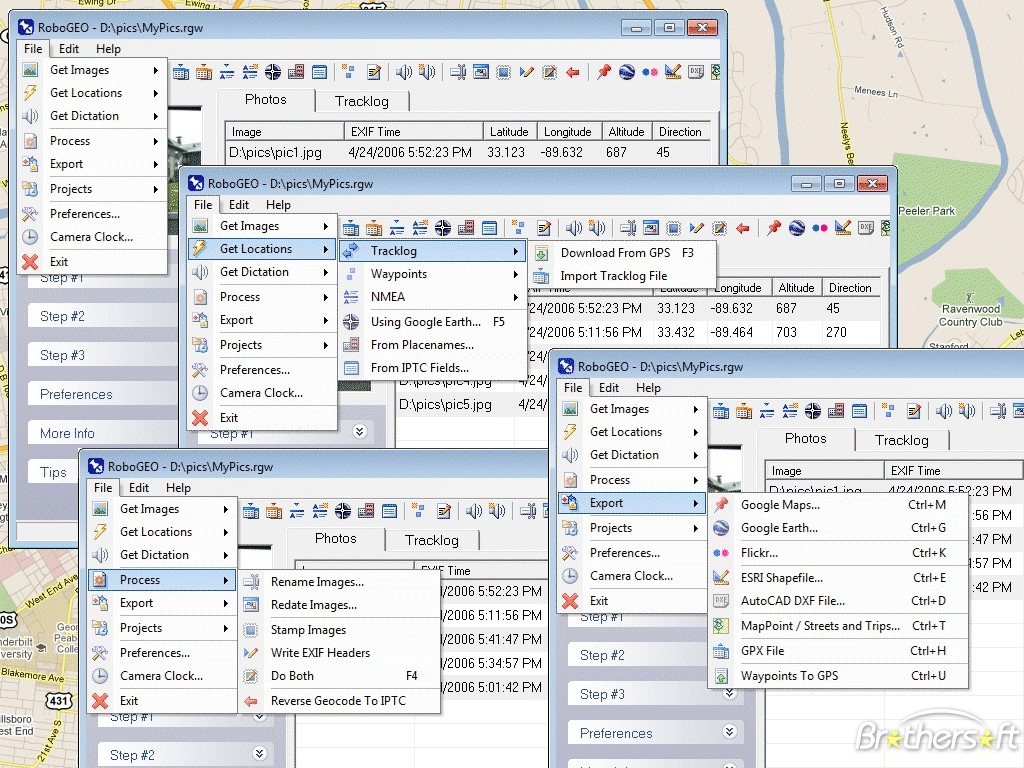
Task: Choose Download From GPS in Tracklog submenu
Action: point(623,253)
